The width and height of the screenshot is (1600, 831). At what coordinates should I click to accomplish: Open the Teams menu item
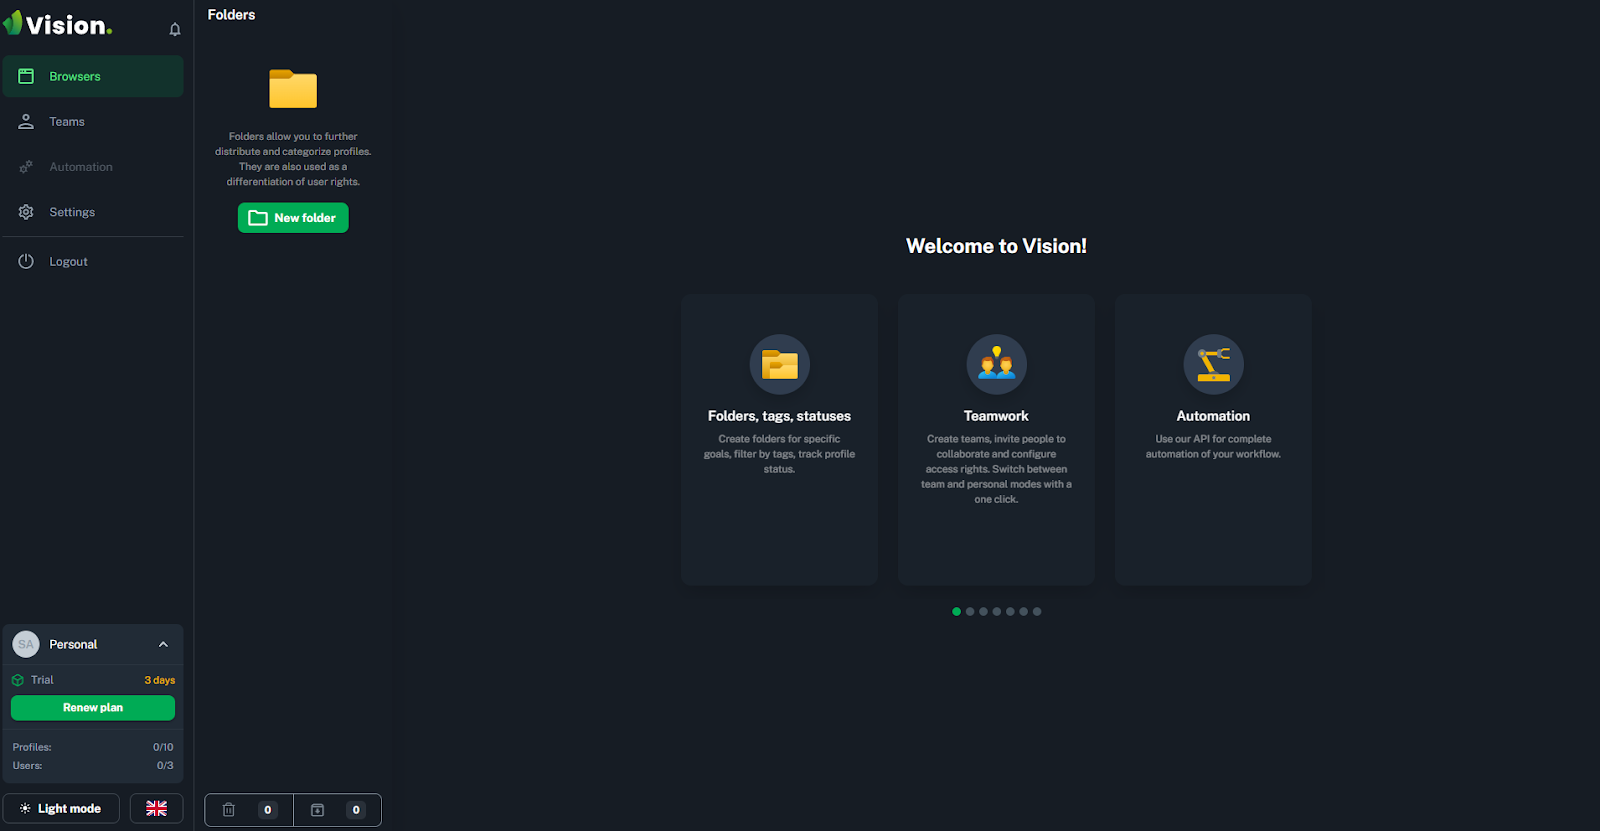click(x=67, y=122)
